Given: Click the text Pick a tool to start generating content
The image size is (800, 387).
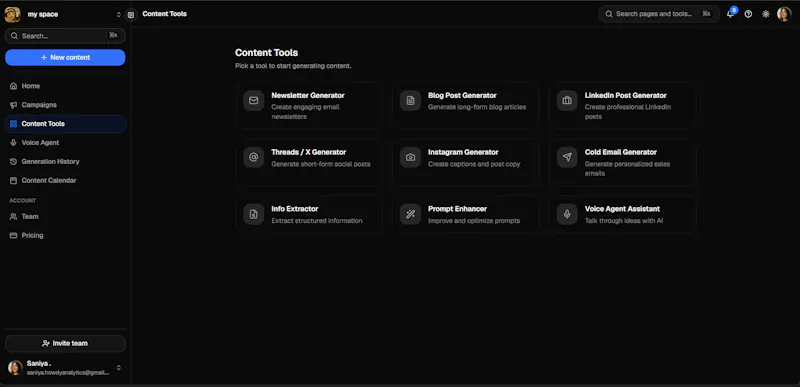Looking at the screenshot, I should [x=293, y=66].
